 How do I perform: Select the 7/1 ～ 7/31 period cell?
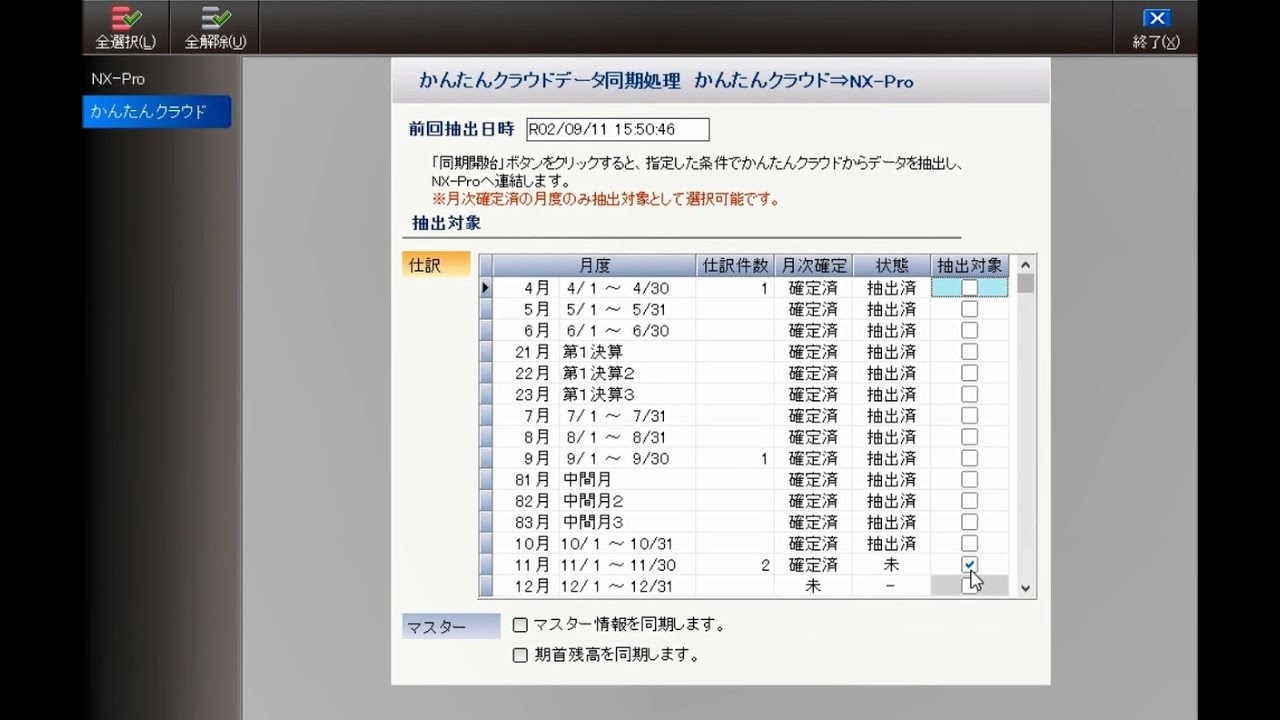tap(627, 416)
